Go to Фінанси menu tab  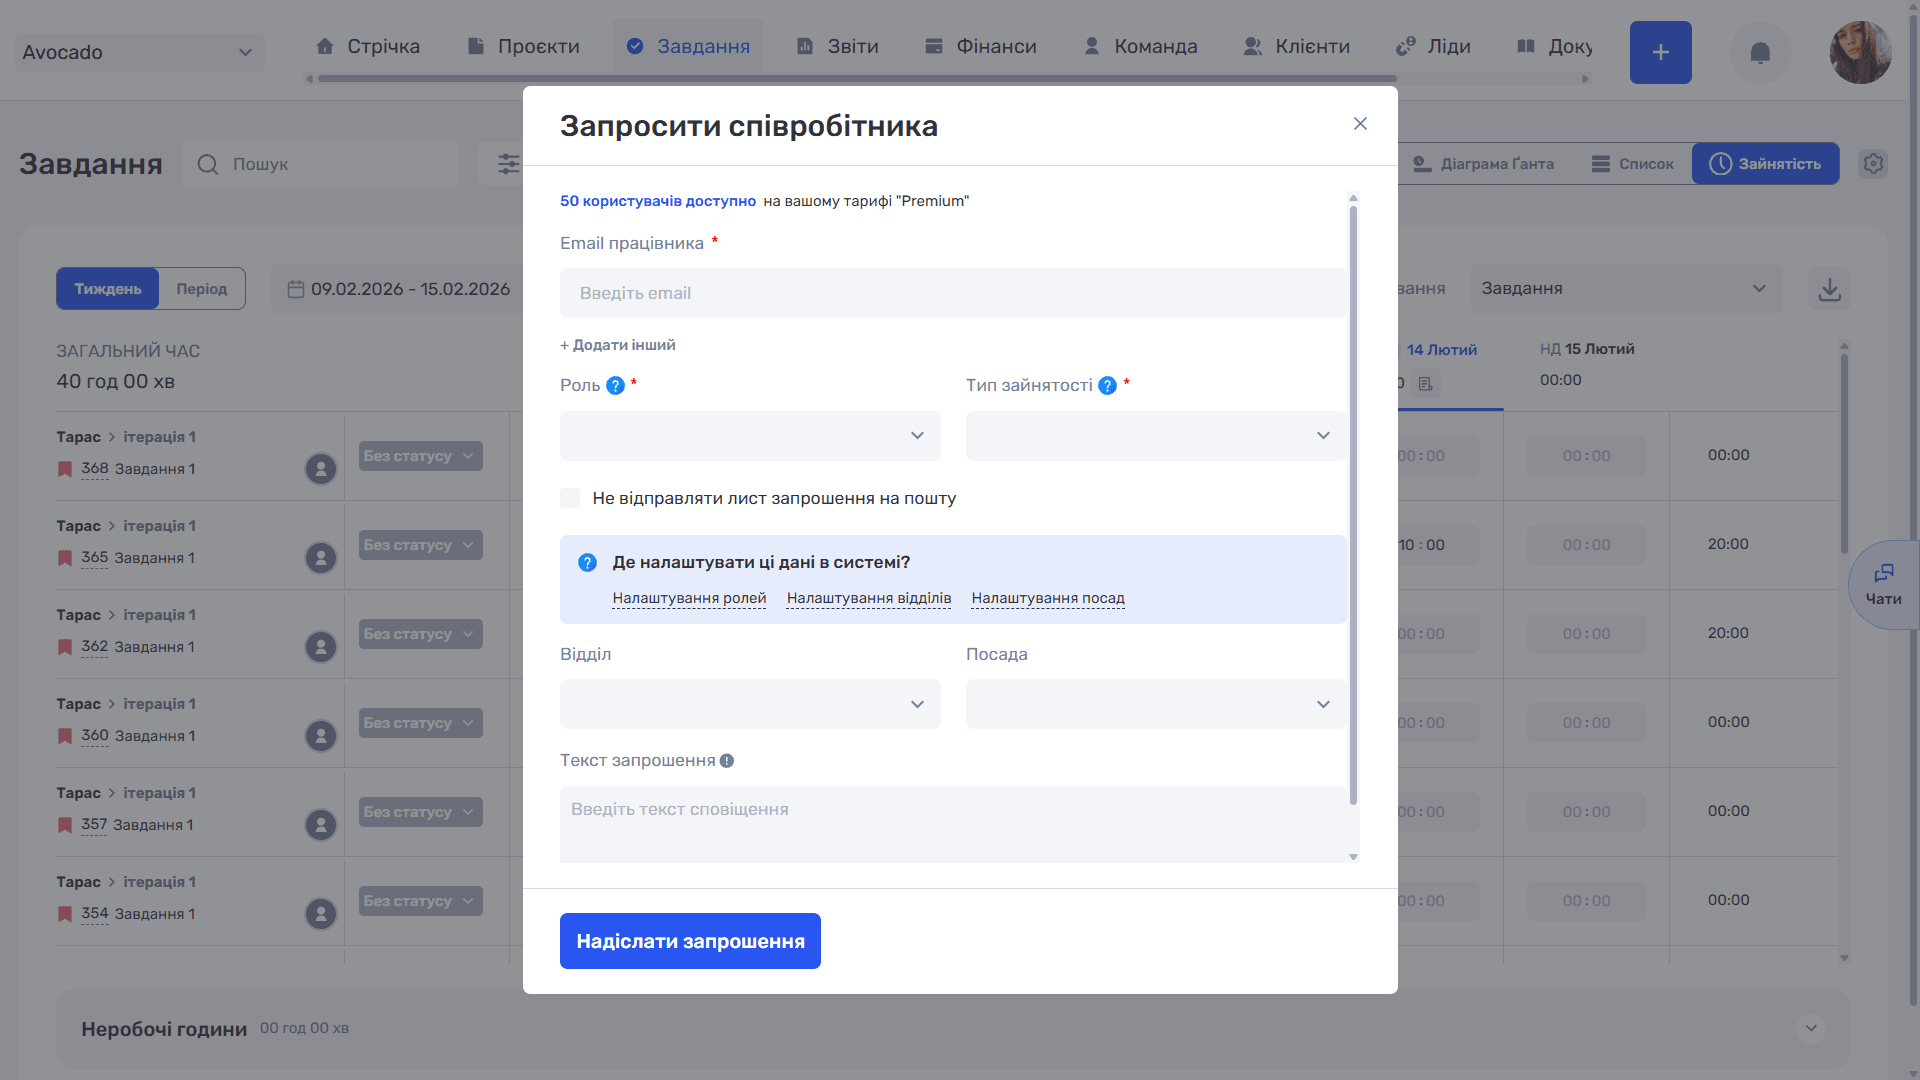coord(981,46)
